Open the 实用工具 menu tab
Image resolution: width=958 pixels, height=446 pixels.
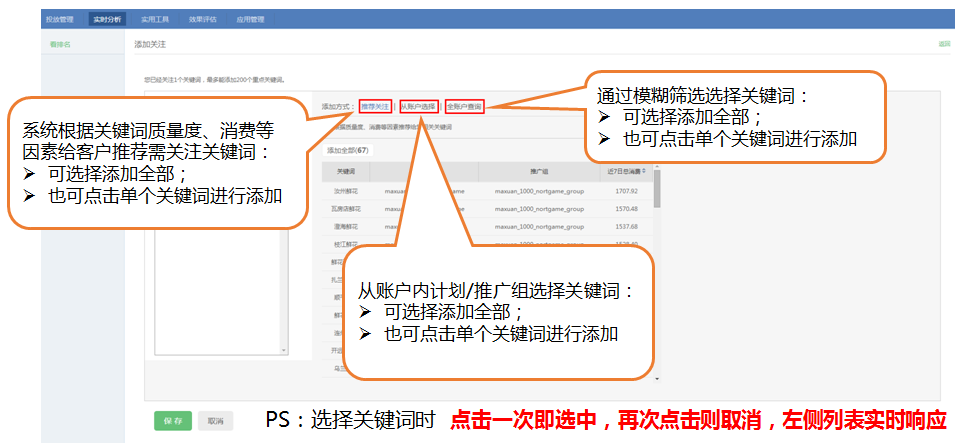click(x=156, y=19)
